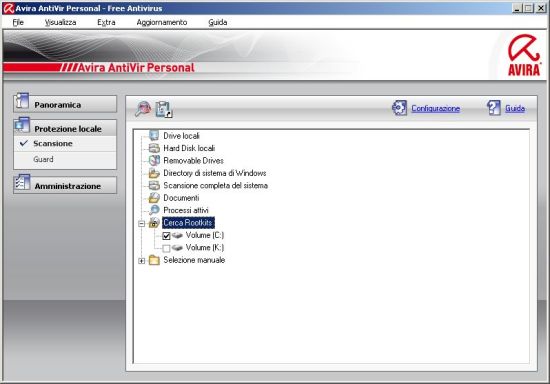Viewport: 550px width, 384px height.
Task: Click the Volume (C:) drive icon
Action: [x=177, y=235]
